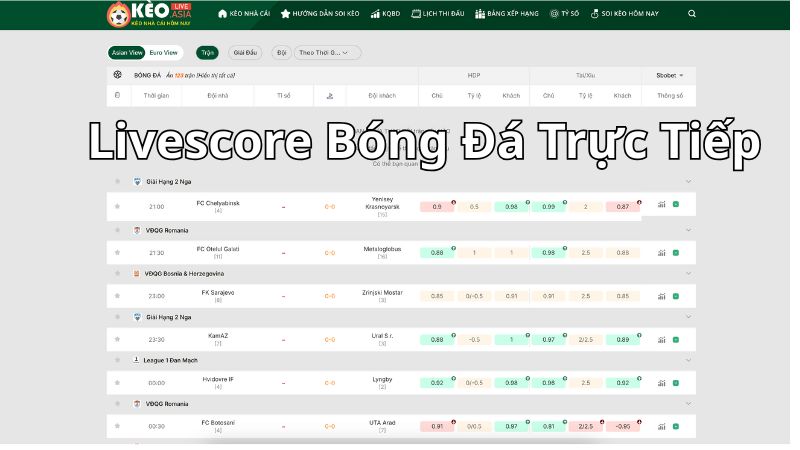The width and height of the screenshot is (800, 450).
Task: Open statistics chart for FC Otelul Galati match
Action: pos(662,253)
